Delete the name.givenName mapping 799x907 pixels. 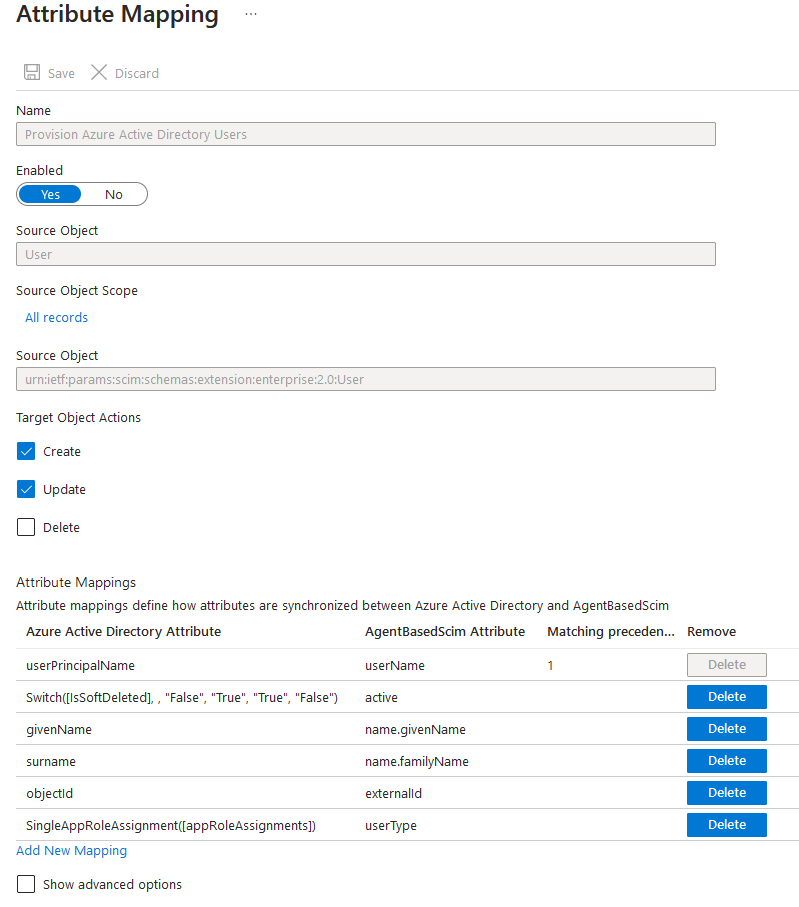click(x=727, y=729)
